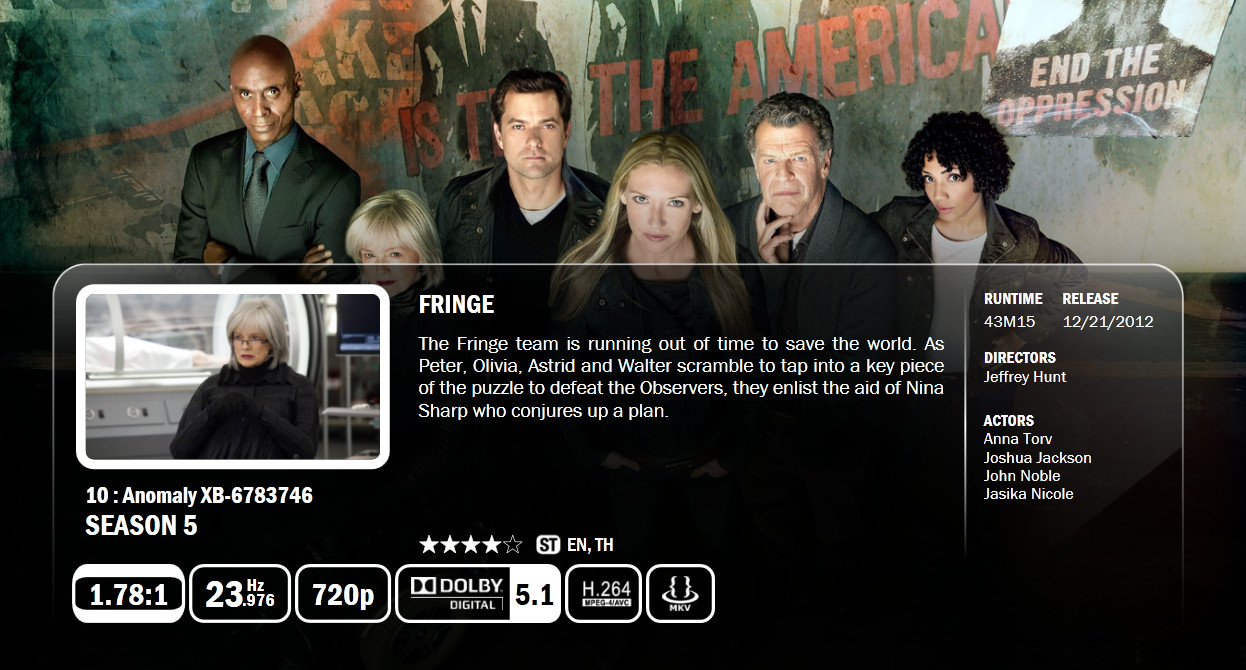
Task: Click the Dolby Digital logo badge
Action: coord(454,594)
